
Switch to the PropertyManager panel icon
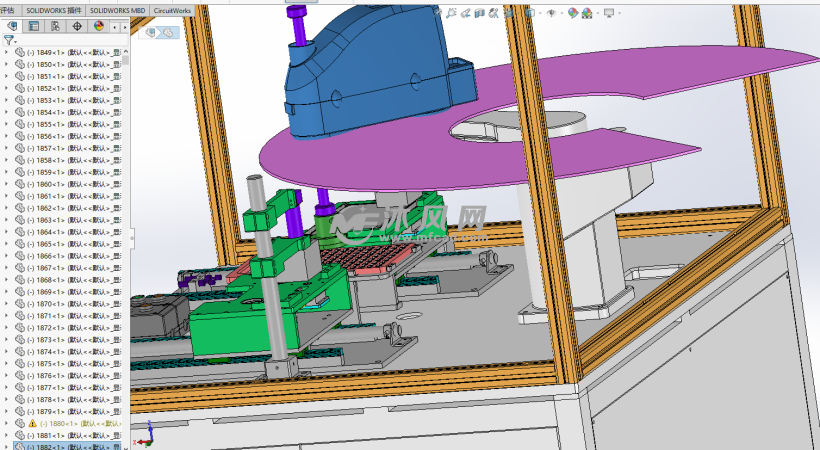tap(33, 26)
